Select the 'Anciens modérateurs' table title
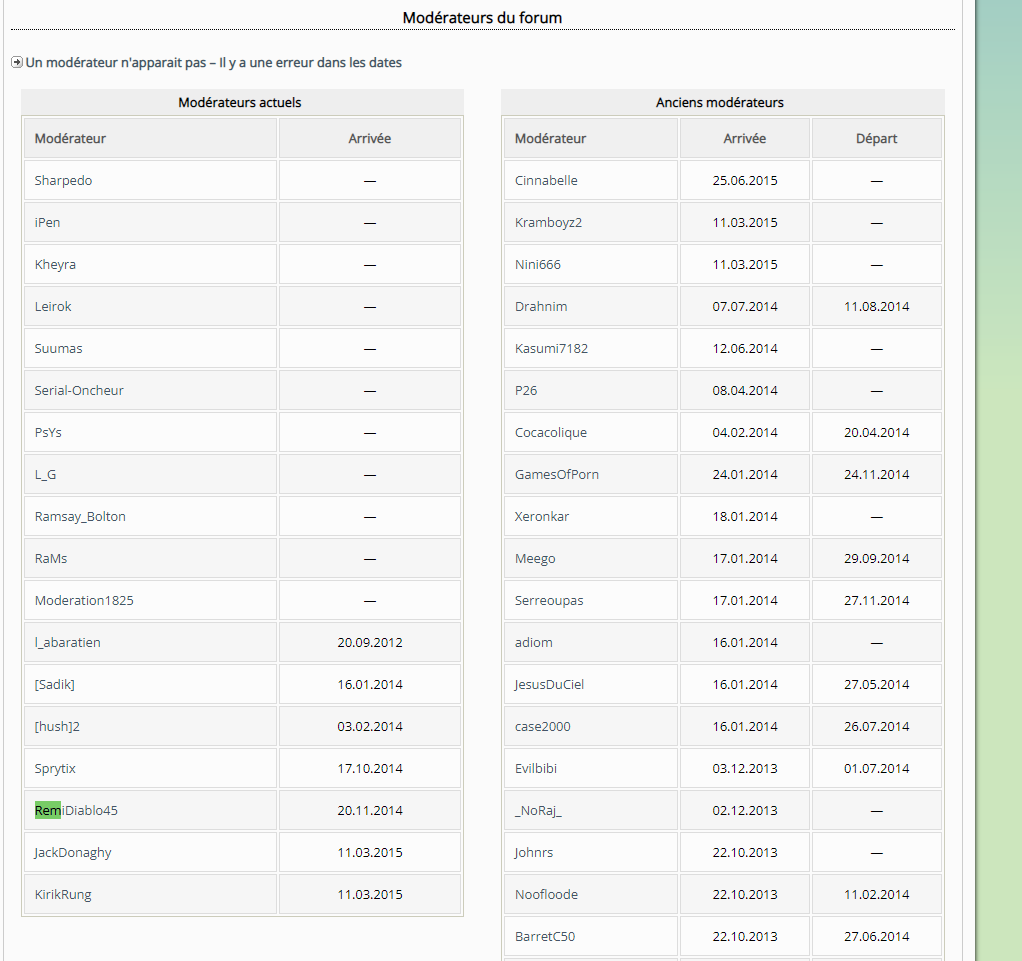1022x961 pixels. coord(720,102)
